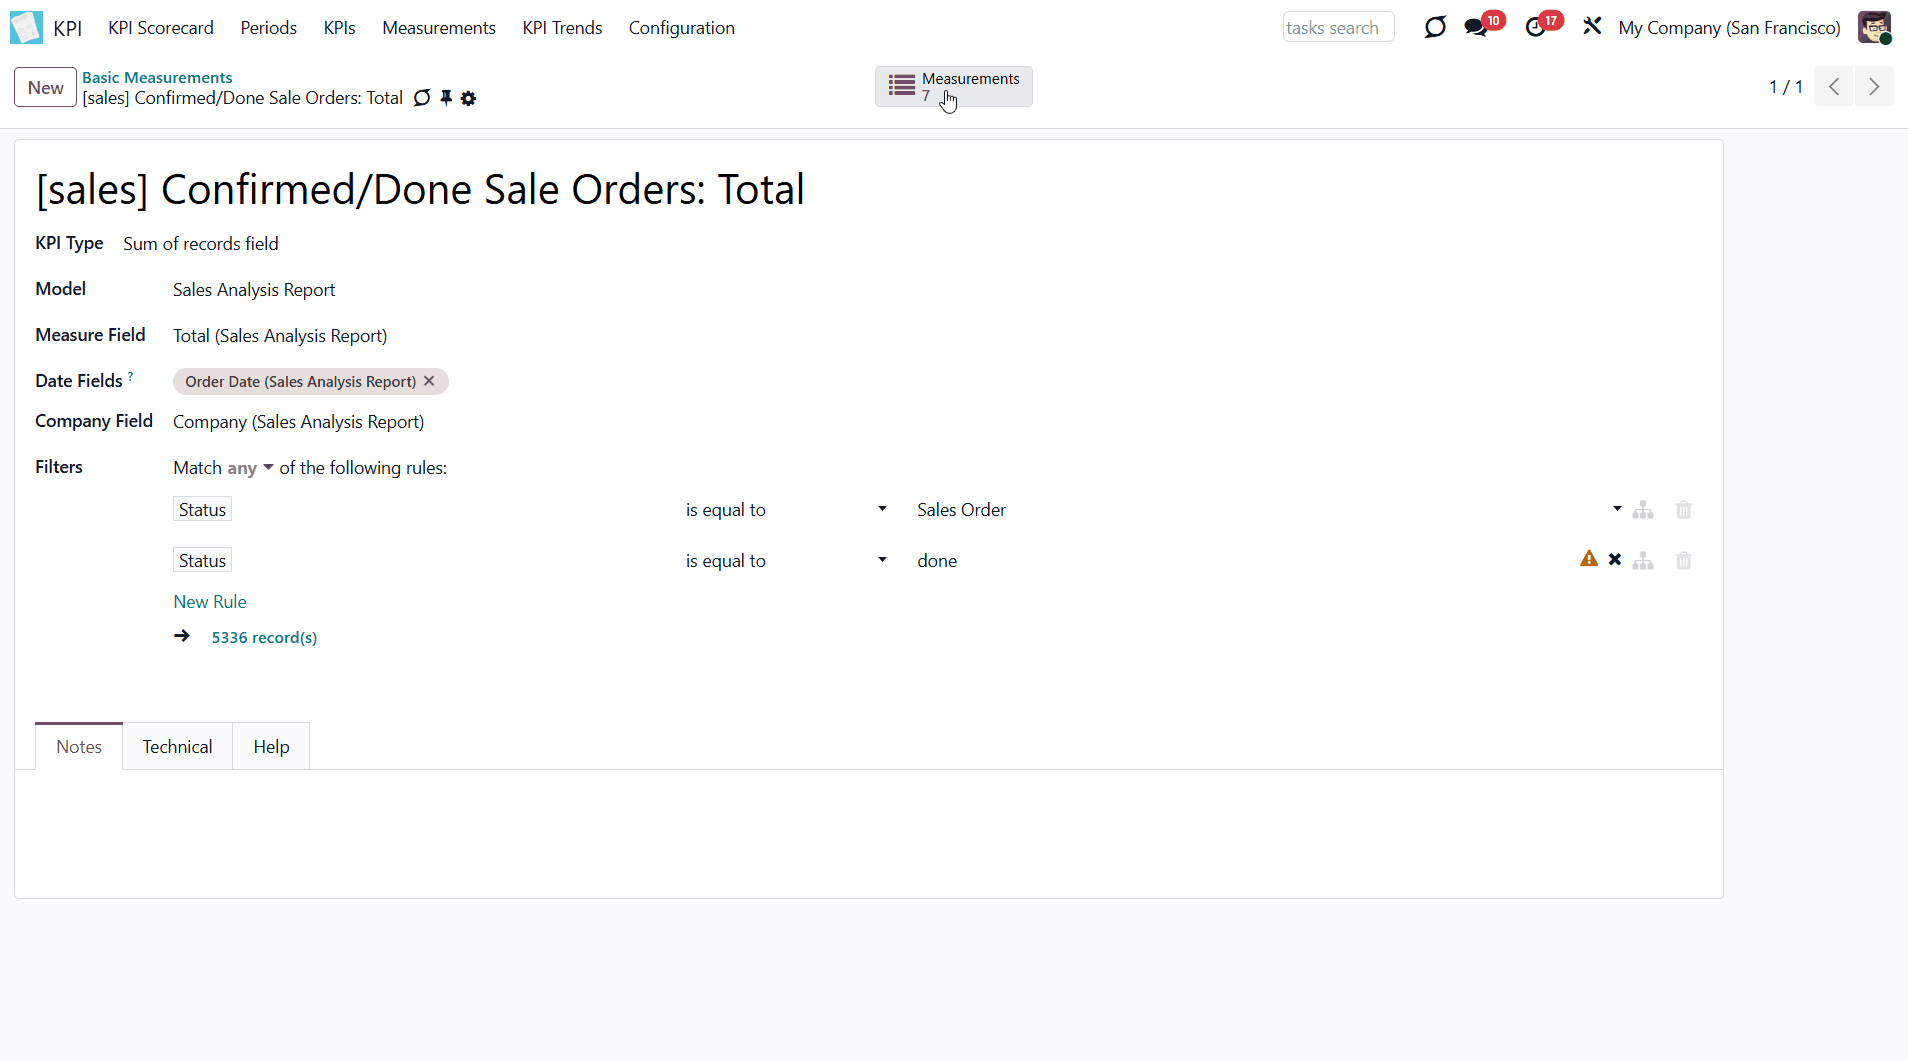Click the pin icon beside record title
This screenshot has width=1908, height=1061.
(446, 98)
